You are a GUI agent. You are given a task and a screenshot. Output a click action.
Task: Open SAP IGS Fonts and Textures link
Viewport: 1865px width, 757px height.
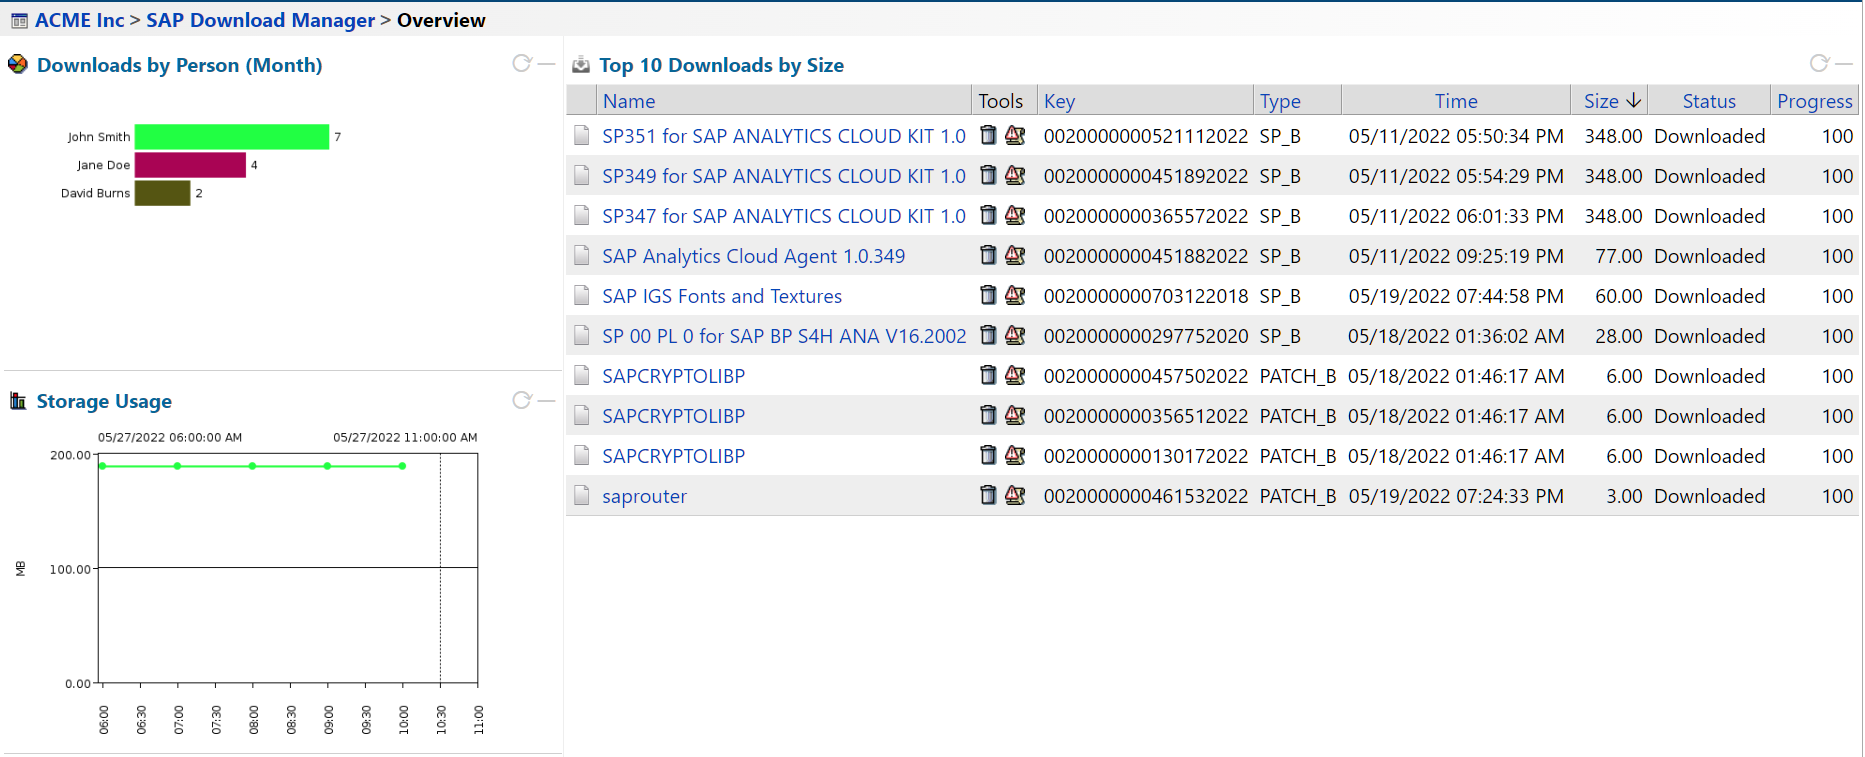[x=722, y=296]
